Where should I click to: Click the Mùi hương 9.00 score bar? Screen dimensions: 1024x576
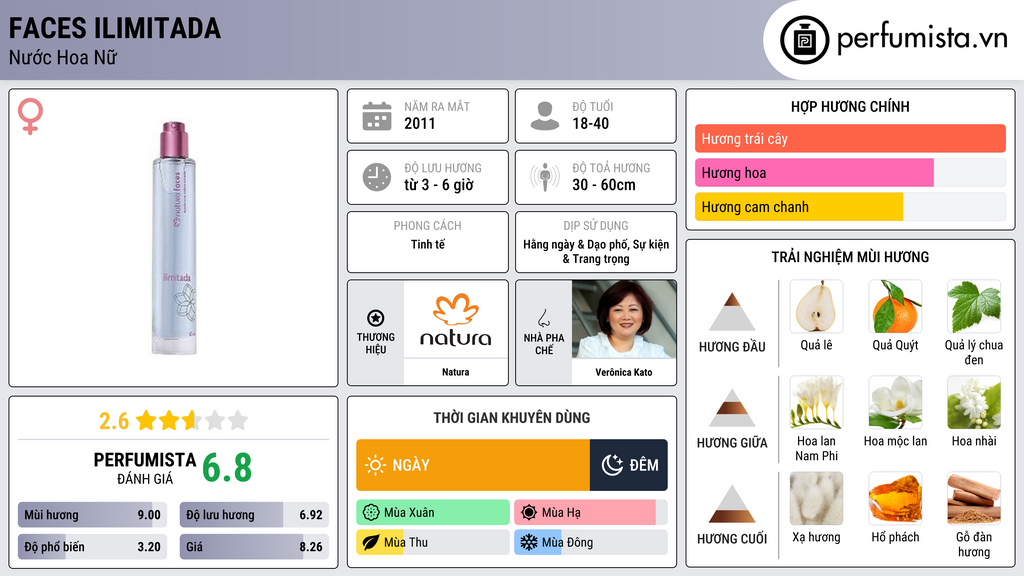[92, 515]
